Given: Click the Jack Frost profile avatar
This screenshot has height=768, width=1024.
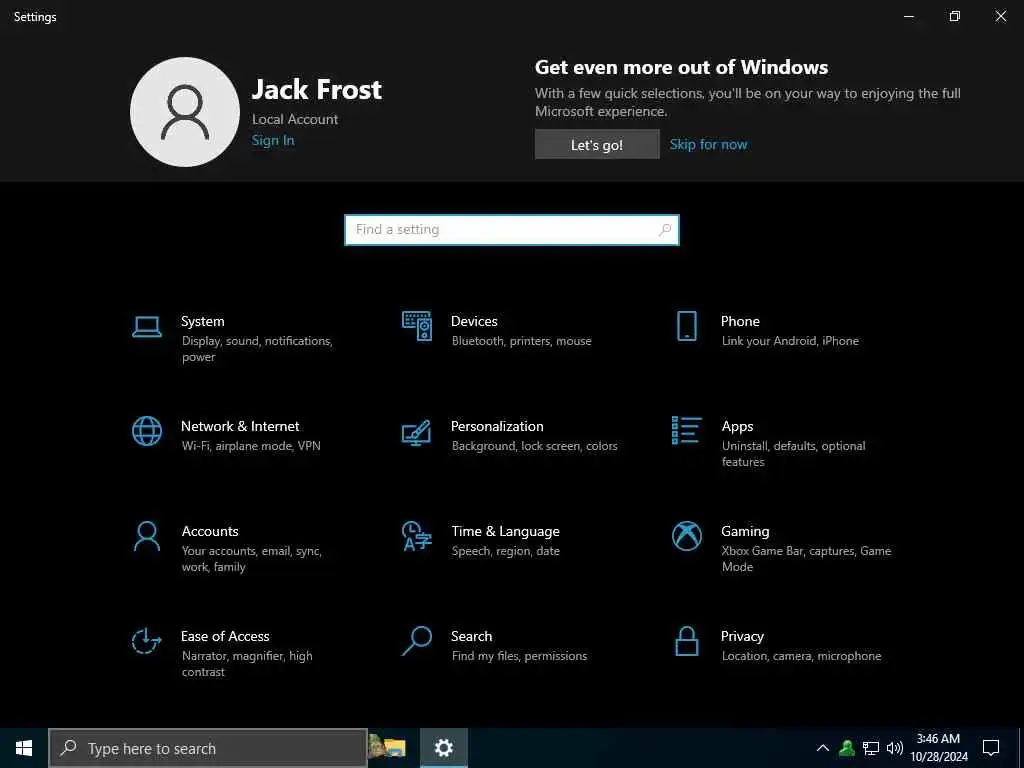Looking at the screenshot, I should point(185,112).
